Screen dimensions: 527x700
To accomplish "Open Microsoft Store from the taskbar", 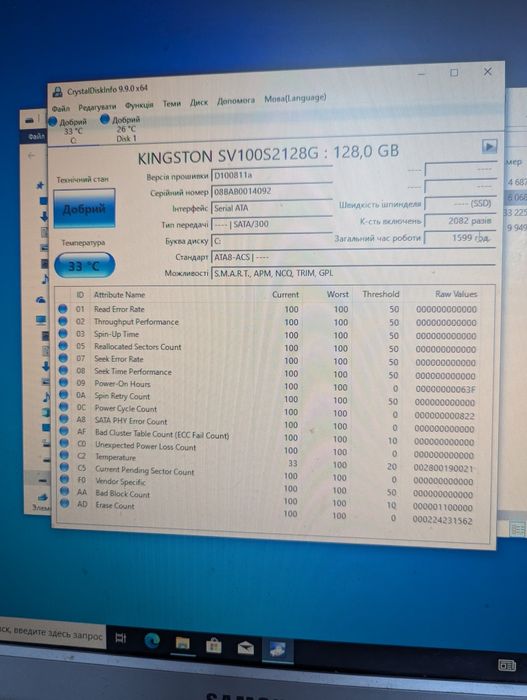I will pyautogui.click(x=213, y=646).
